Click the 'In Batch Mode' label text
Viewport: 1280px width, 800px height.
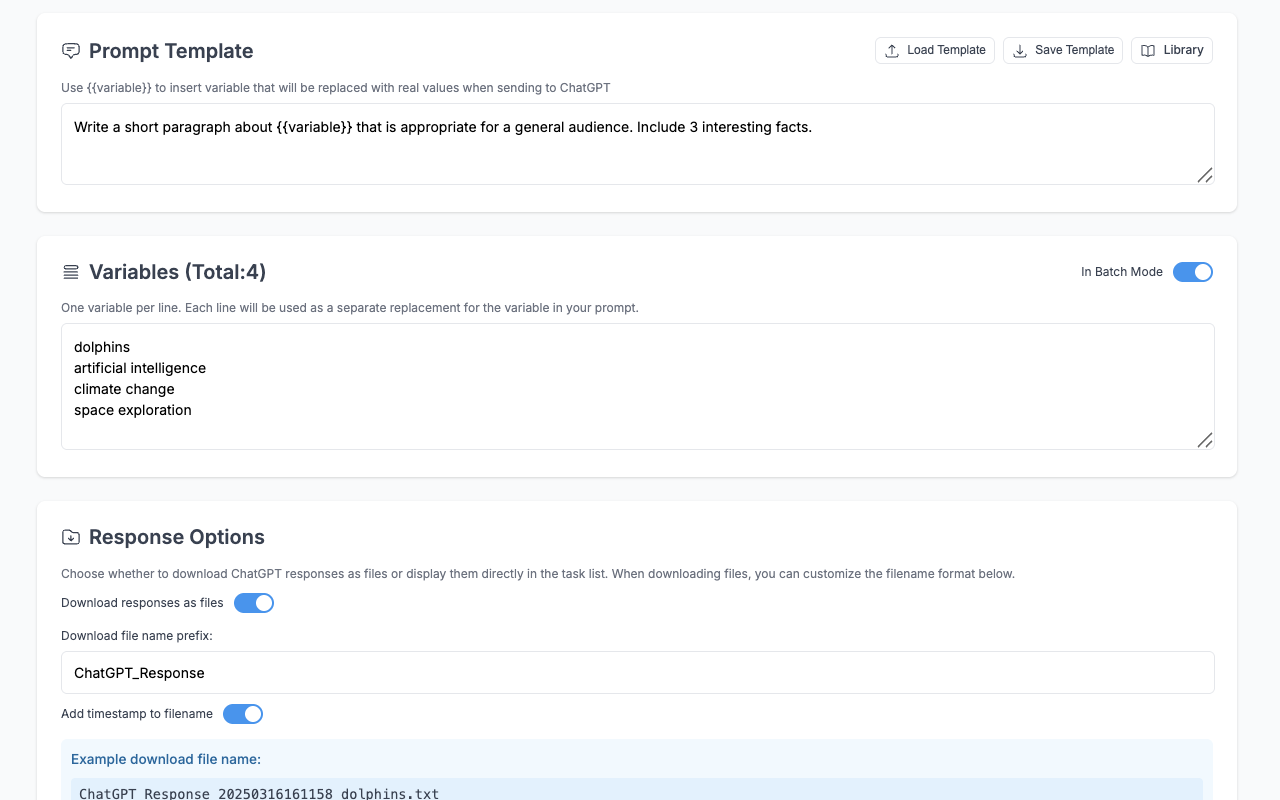[x=1122, y=272]
